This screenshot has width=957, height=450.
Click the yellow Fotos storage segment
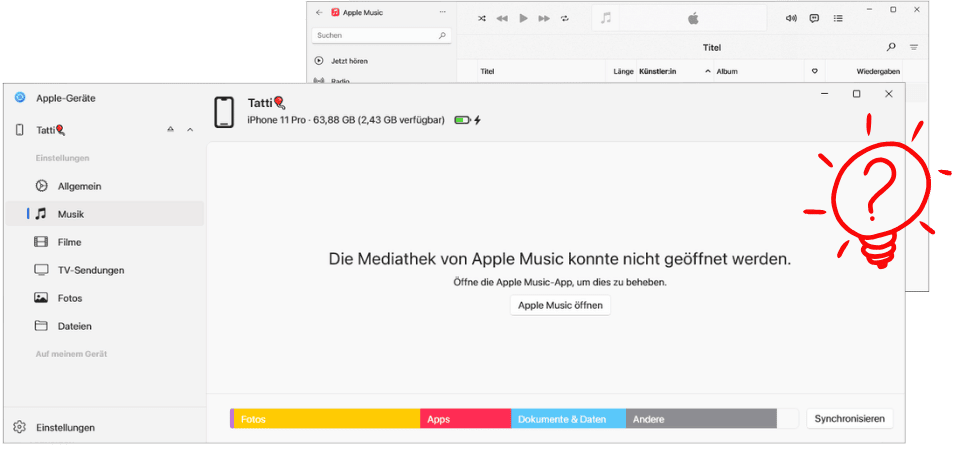click(x=327, y=419)
